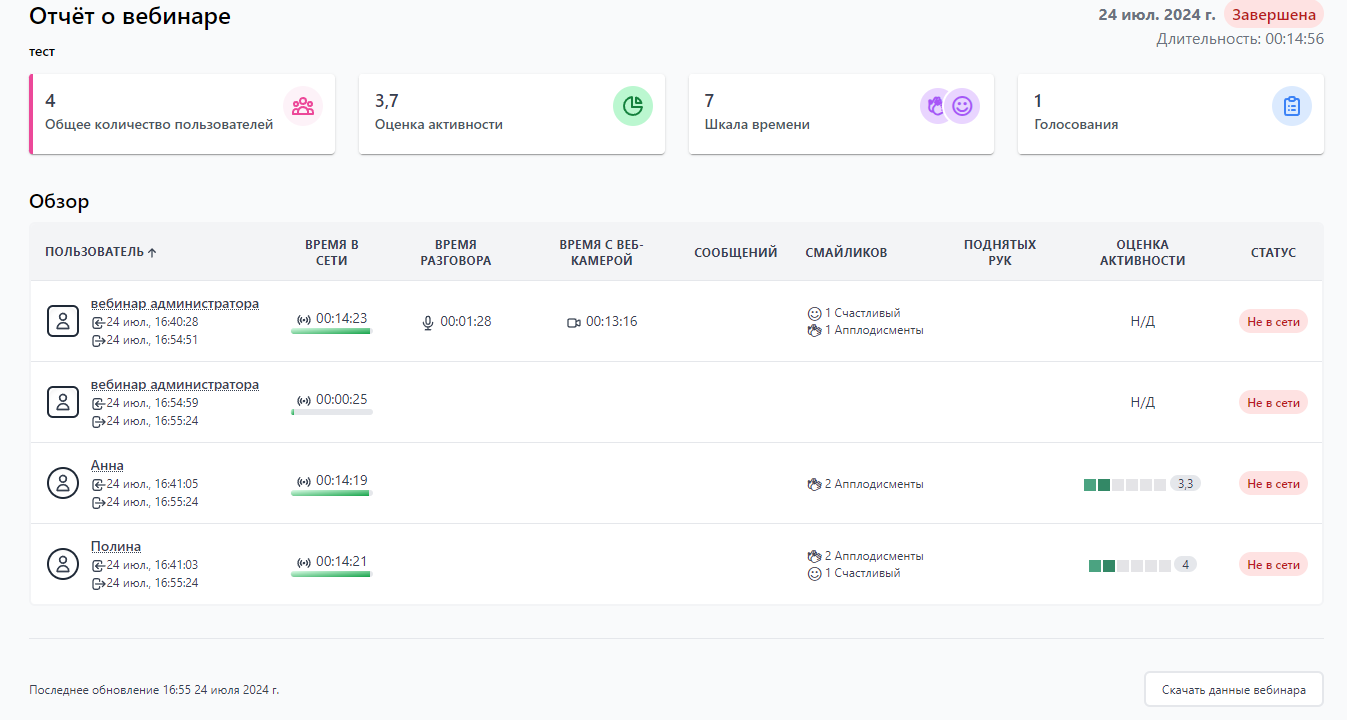Viewport: 1347px width, 720px height.
Task: Click the webcam icon next to 00:13:16
Action: pos(574,322)
